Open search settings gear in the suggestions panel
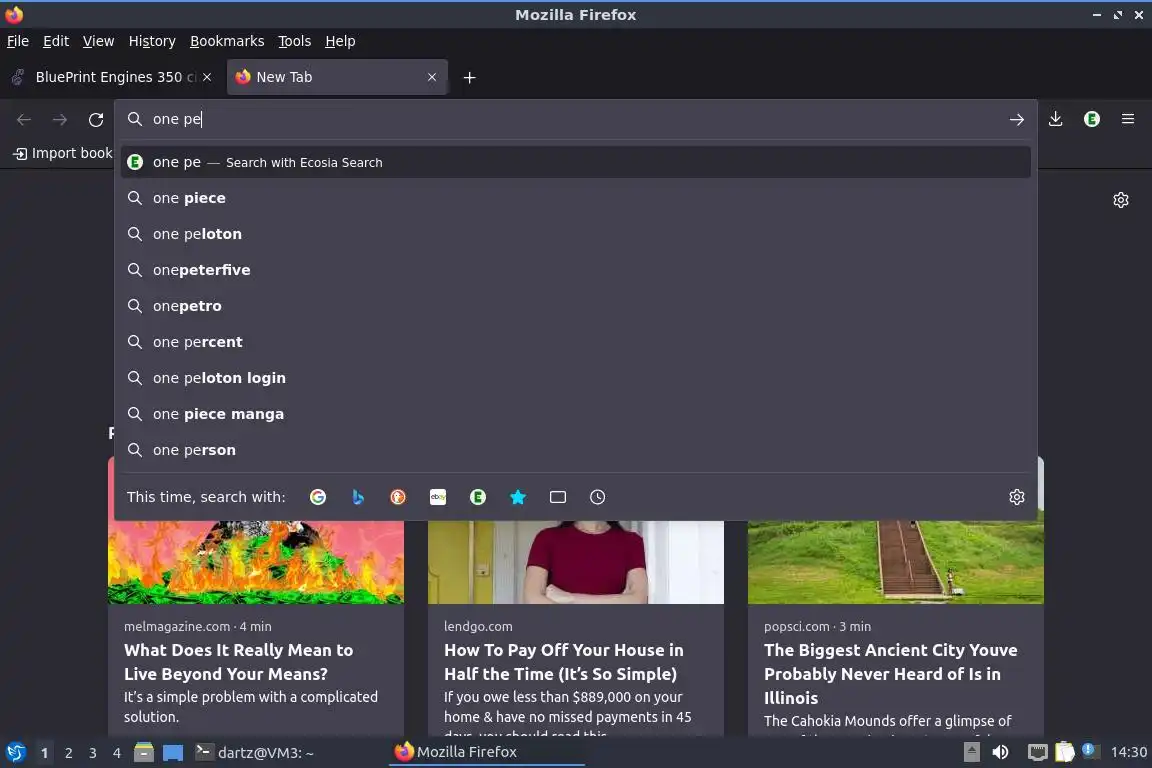 tap(1017, 498)
